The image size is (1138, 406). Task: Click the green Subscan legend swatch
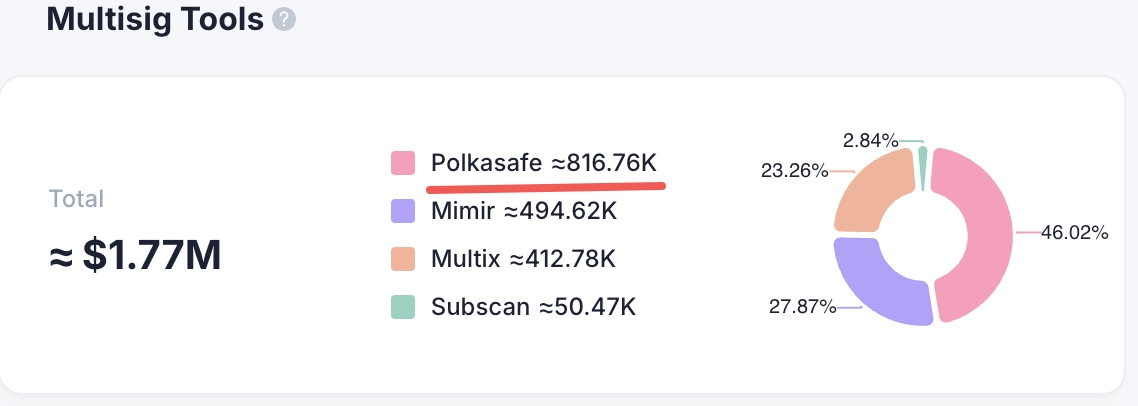point(403,307)
